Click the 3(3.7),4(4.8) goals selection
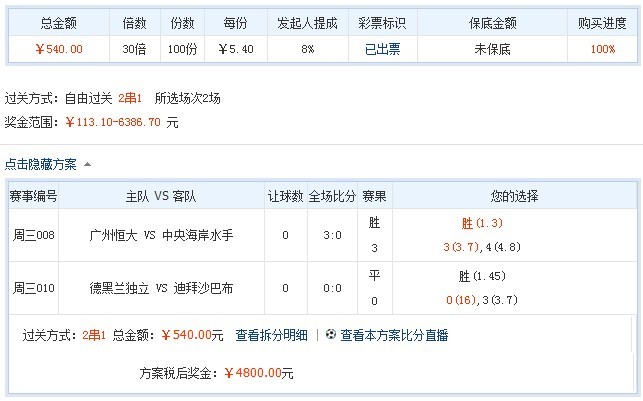This screenshot has width=643, height=401. [x=482, y=247]
